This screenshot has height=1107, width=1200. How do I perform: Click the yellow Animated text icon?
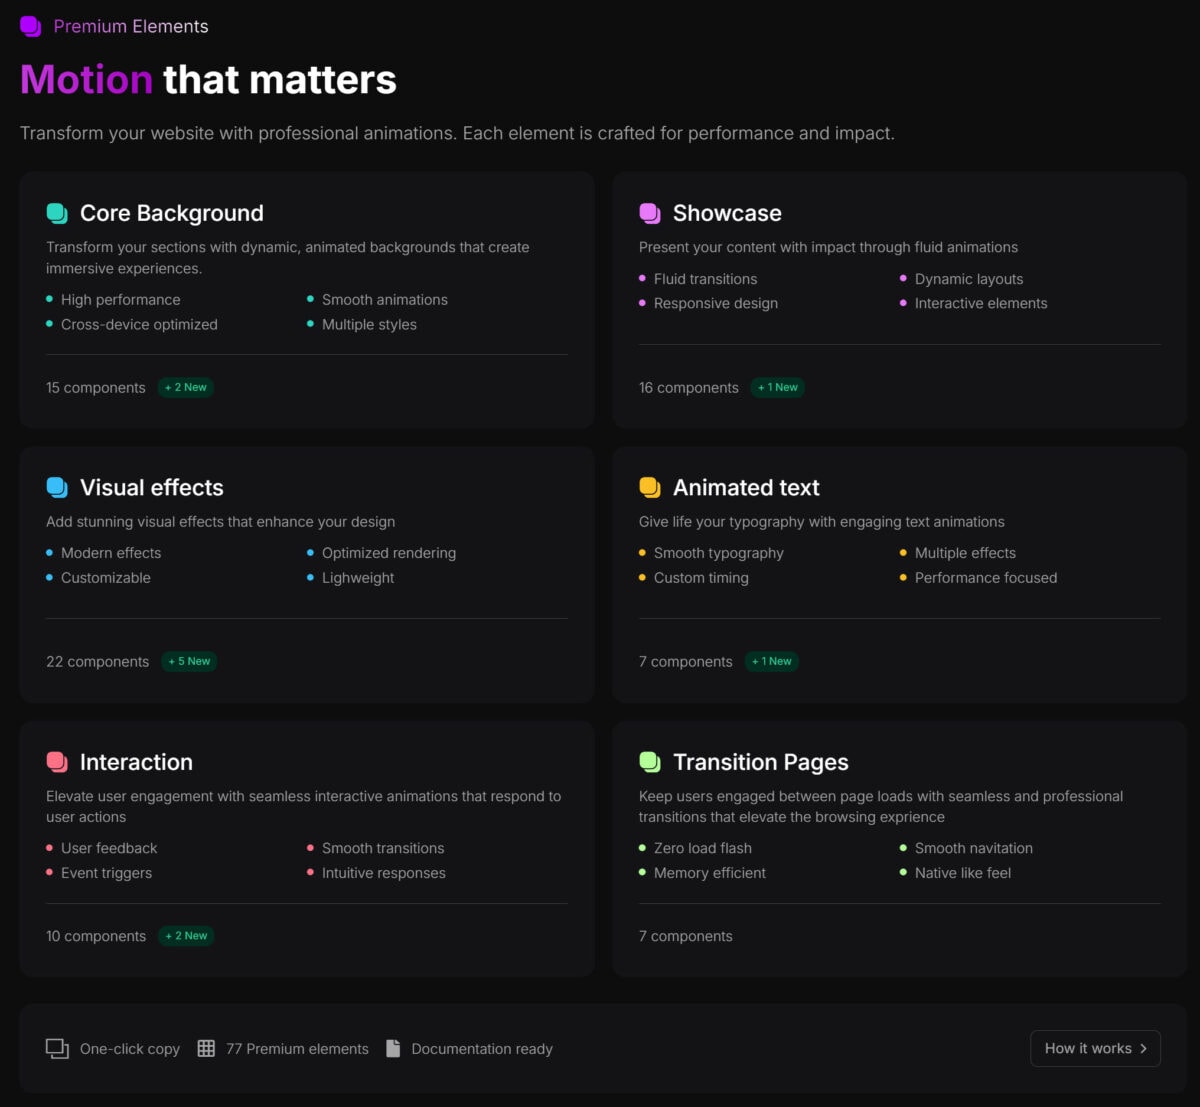click(x=650, y=488)
